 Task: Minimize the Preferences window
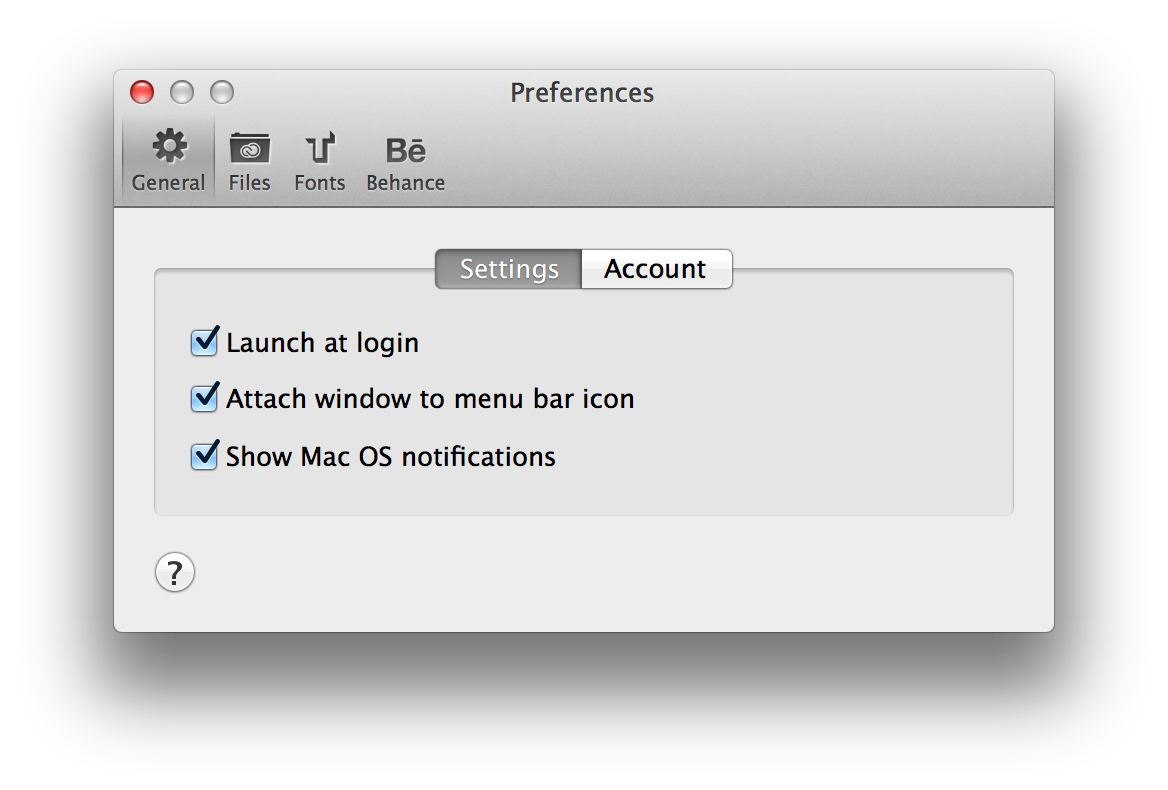click(x=182, y=92)
